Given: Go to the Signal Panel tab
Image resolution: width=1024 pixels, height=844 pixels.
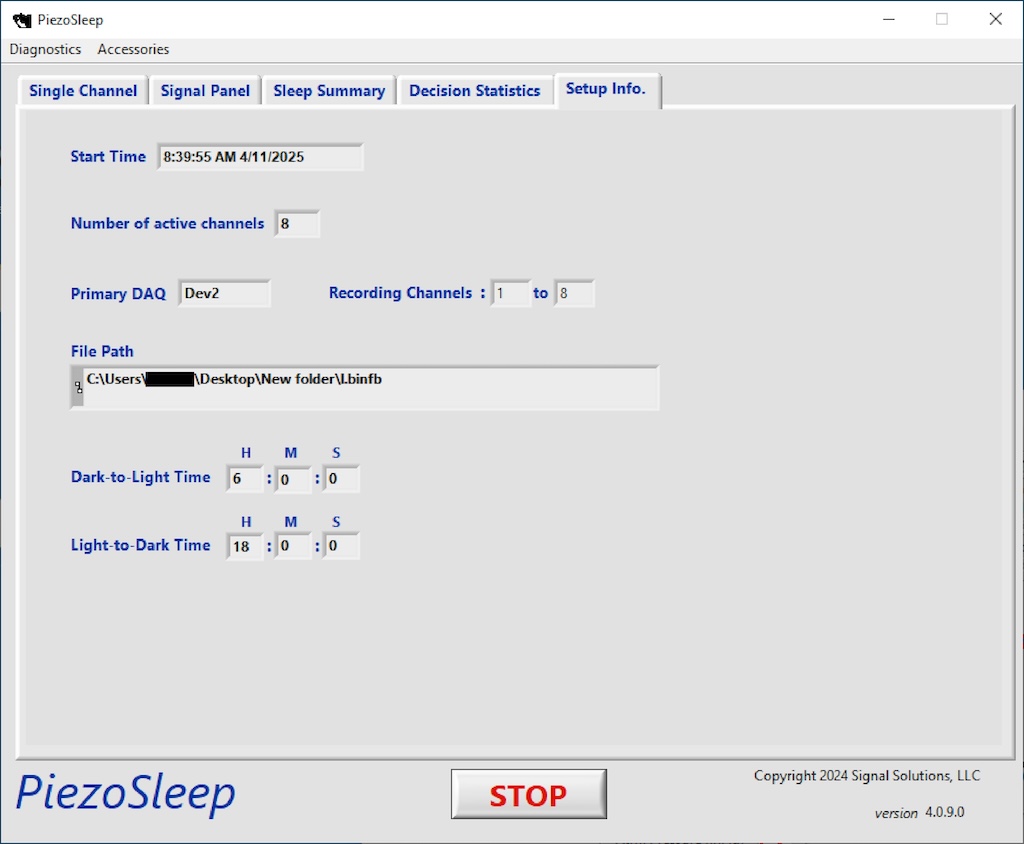Looking at the screenshot, I should pos(205,91).
